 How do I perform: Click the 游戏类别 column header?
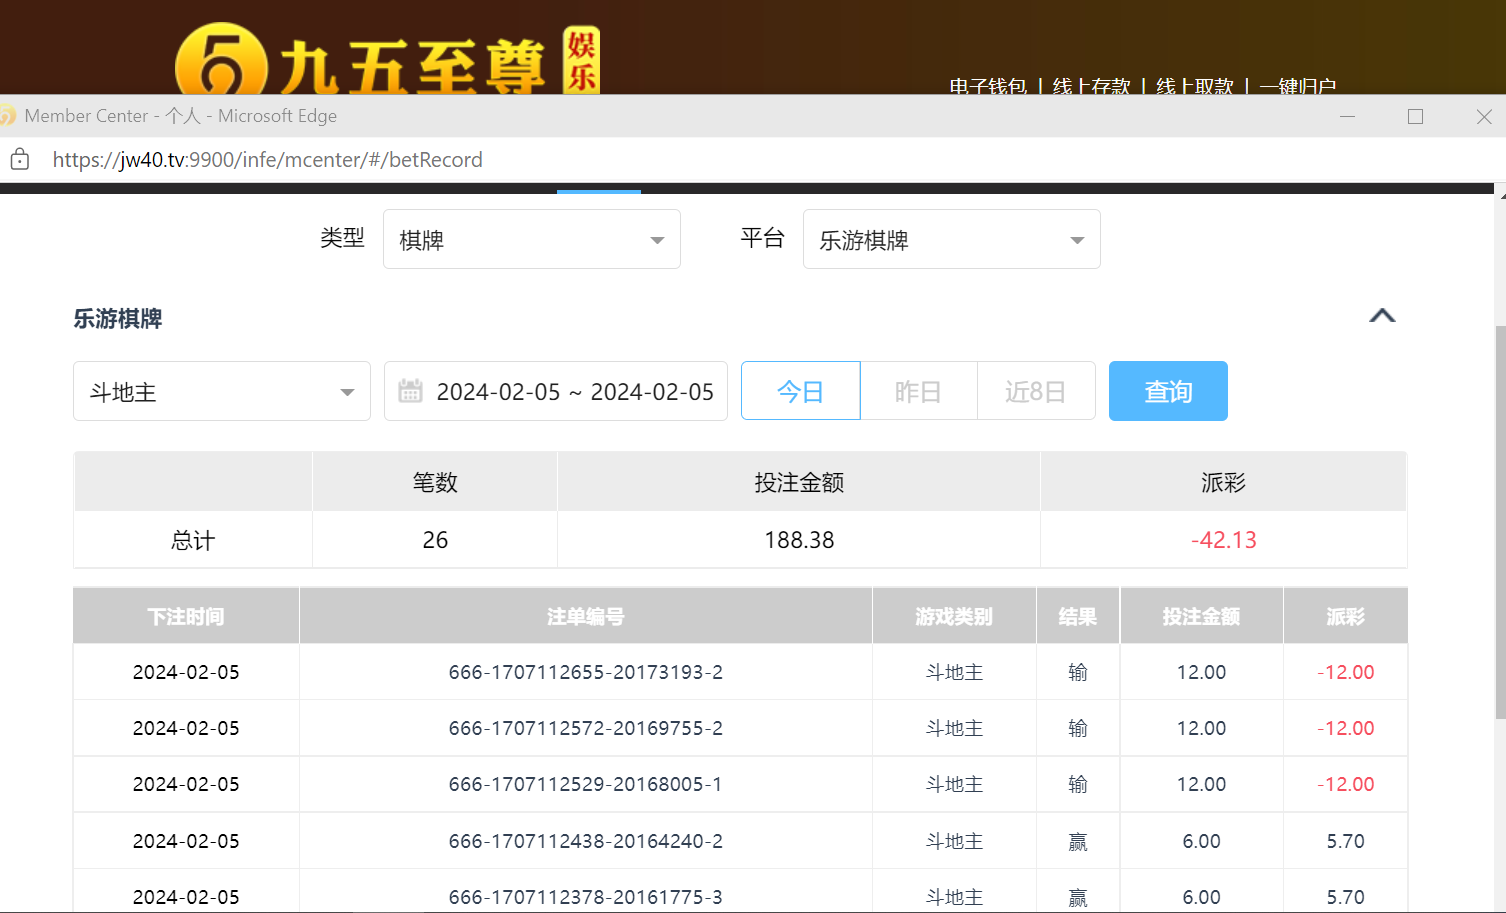tap(954, 616)
